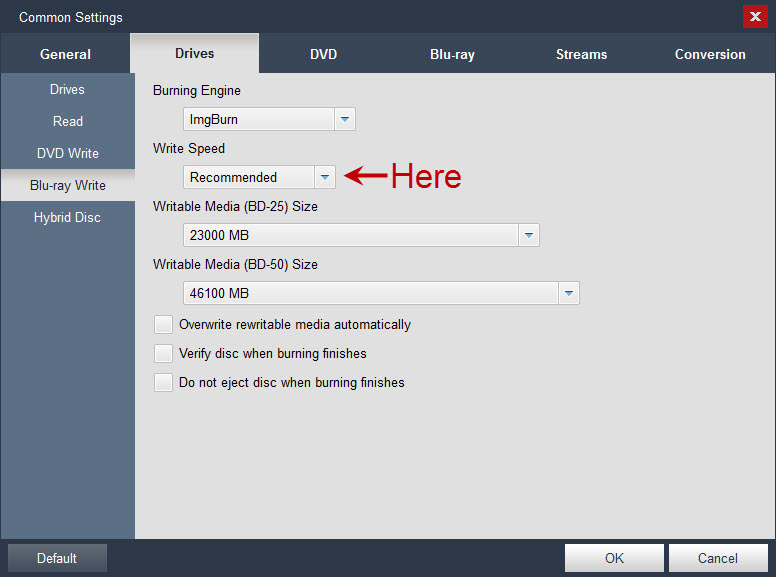Viewport: 776px width, 577px height.
Task: Open the Streams tab
Action: pos(581,54)
